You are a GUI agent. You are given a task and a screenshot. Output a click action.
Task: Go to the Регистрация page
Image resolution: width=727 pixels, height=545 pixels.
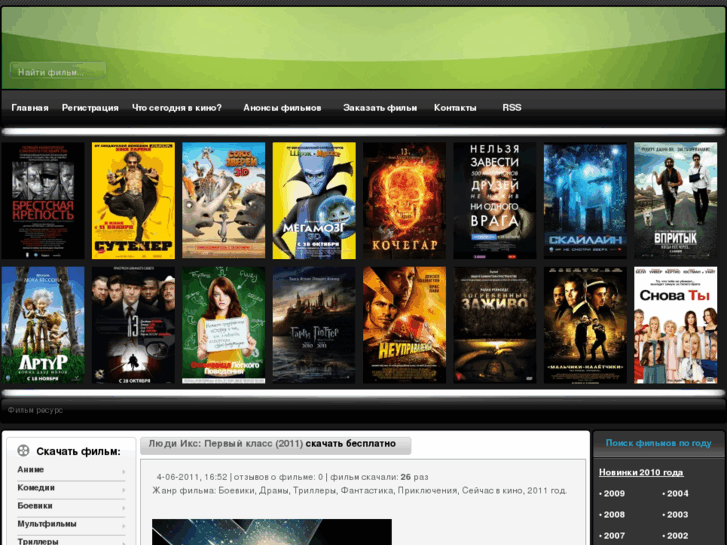(90, 108)
